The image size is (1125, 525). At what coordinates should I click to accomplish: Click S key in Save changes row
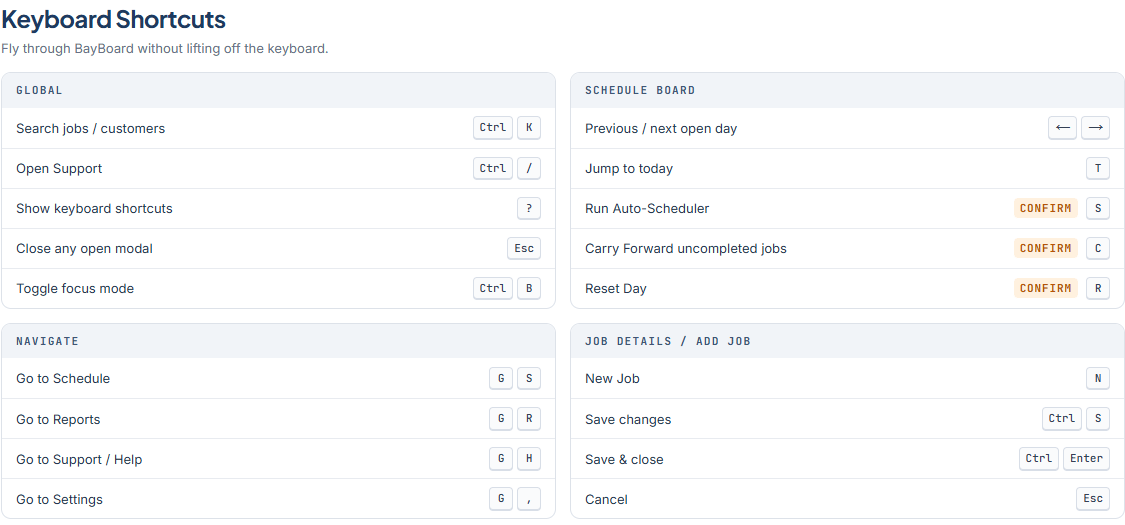1098,419
